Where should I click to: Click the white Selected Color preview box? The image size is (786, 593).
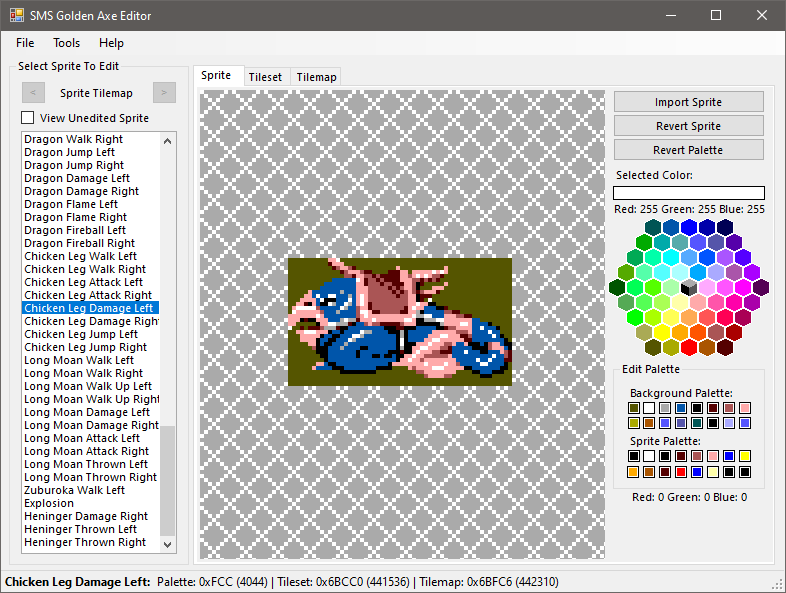click(689, 193)
